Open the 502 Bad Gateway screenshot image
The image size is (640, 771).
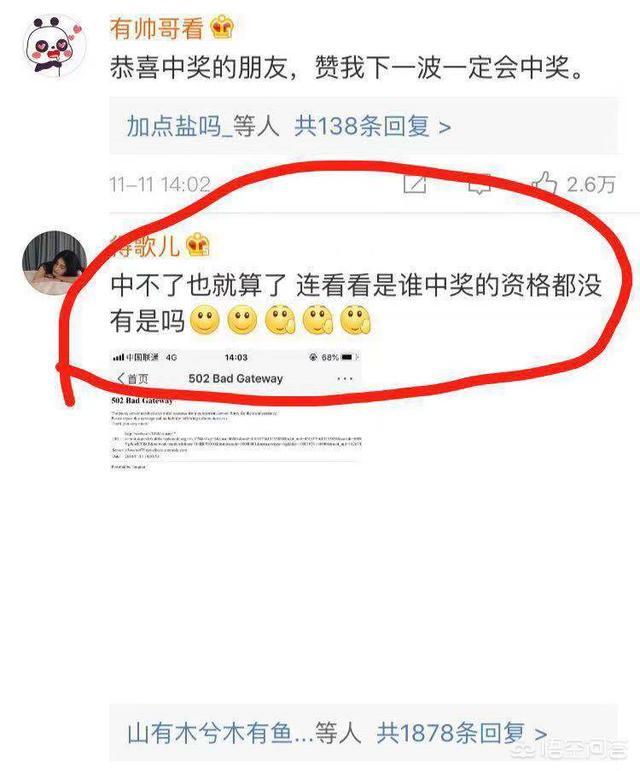point(236,410)
